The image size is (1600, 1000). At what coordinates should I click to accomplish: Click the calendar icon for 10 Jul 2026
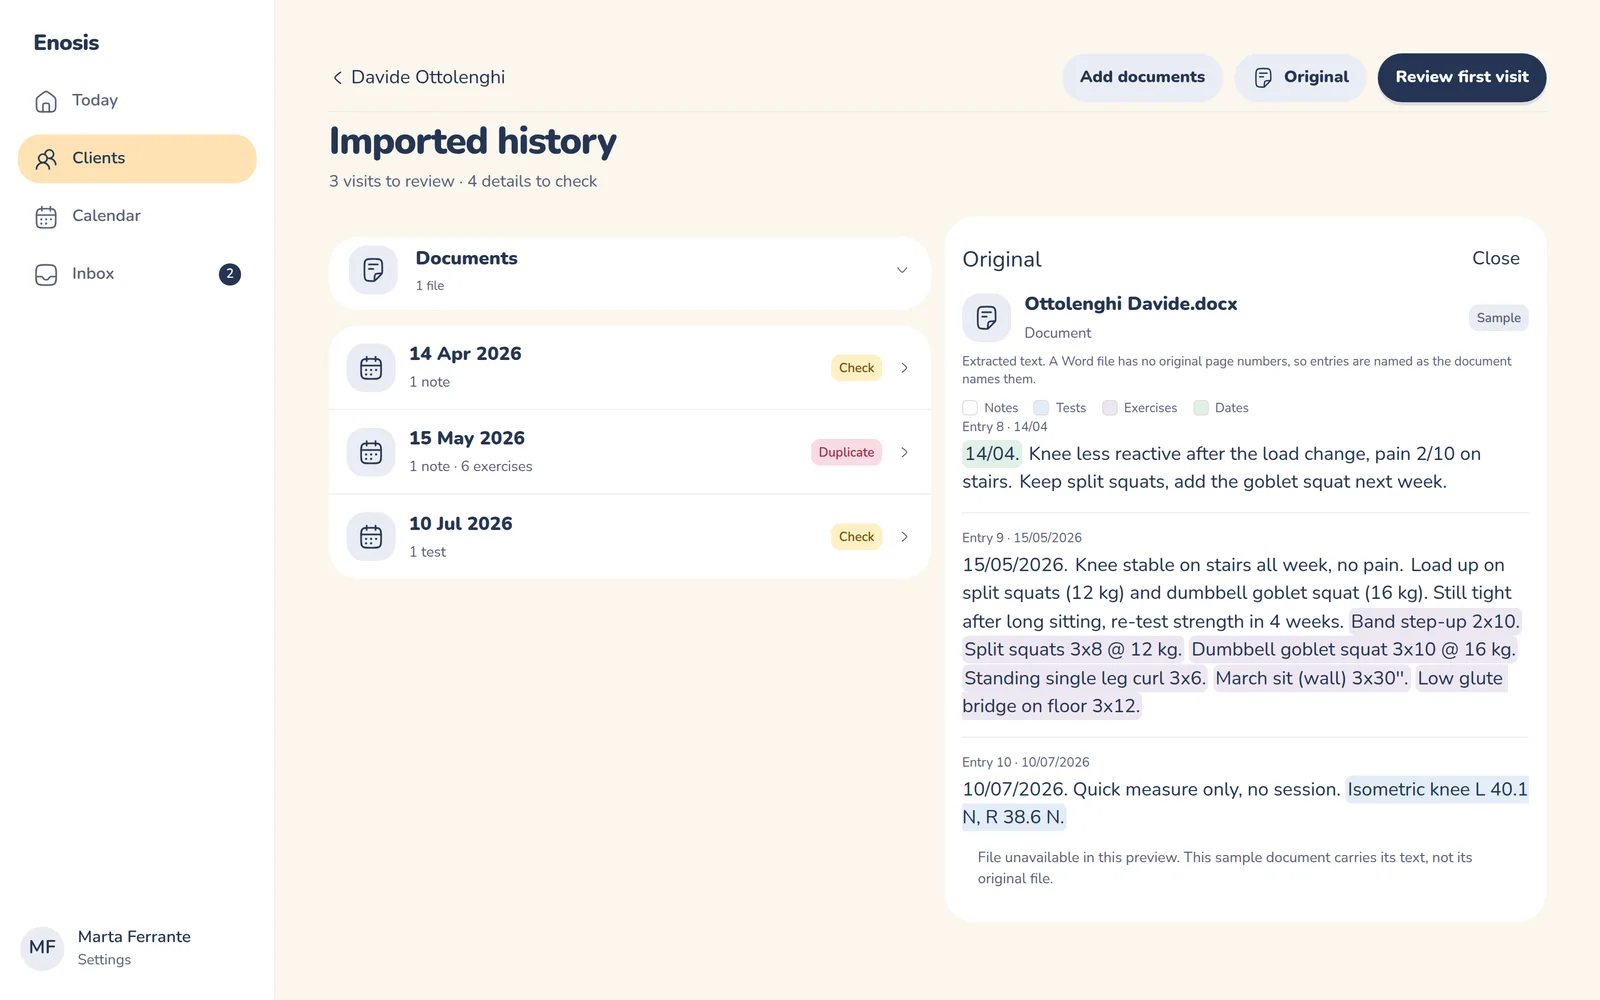[371, 537]
